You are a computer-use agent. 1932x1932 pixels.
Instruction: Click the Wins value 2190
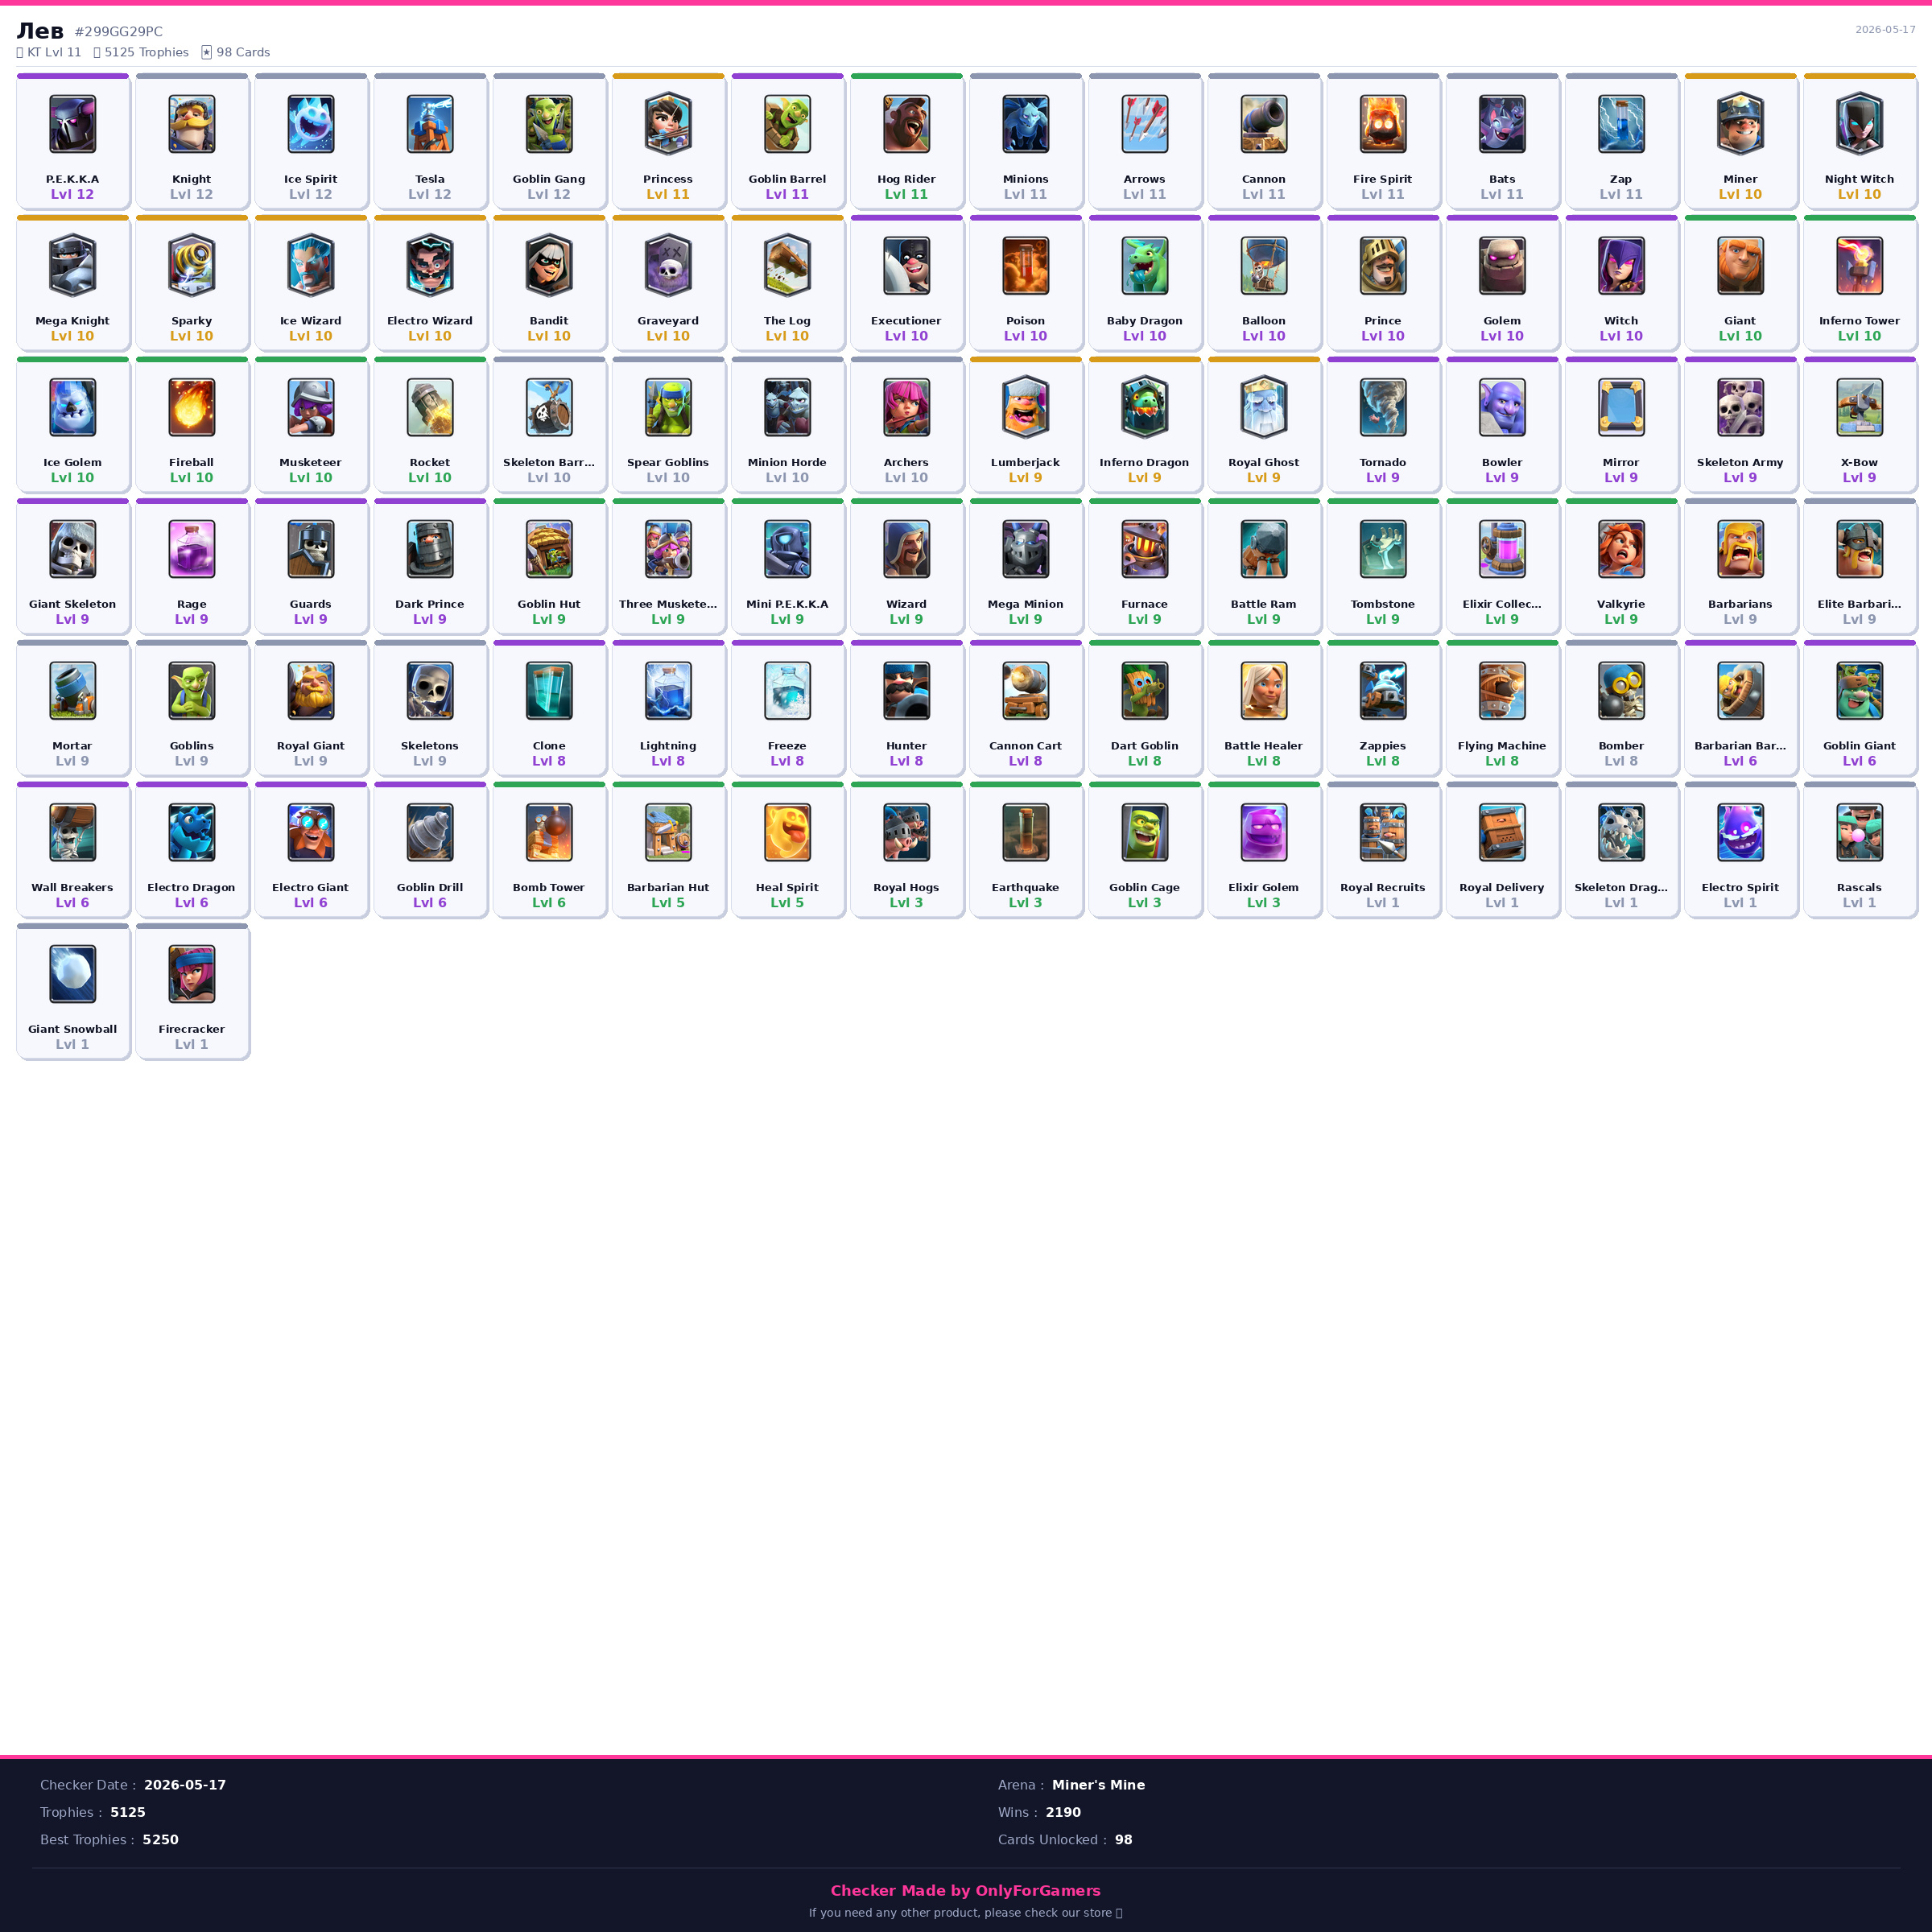click(x=1063, y=1812)
